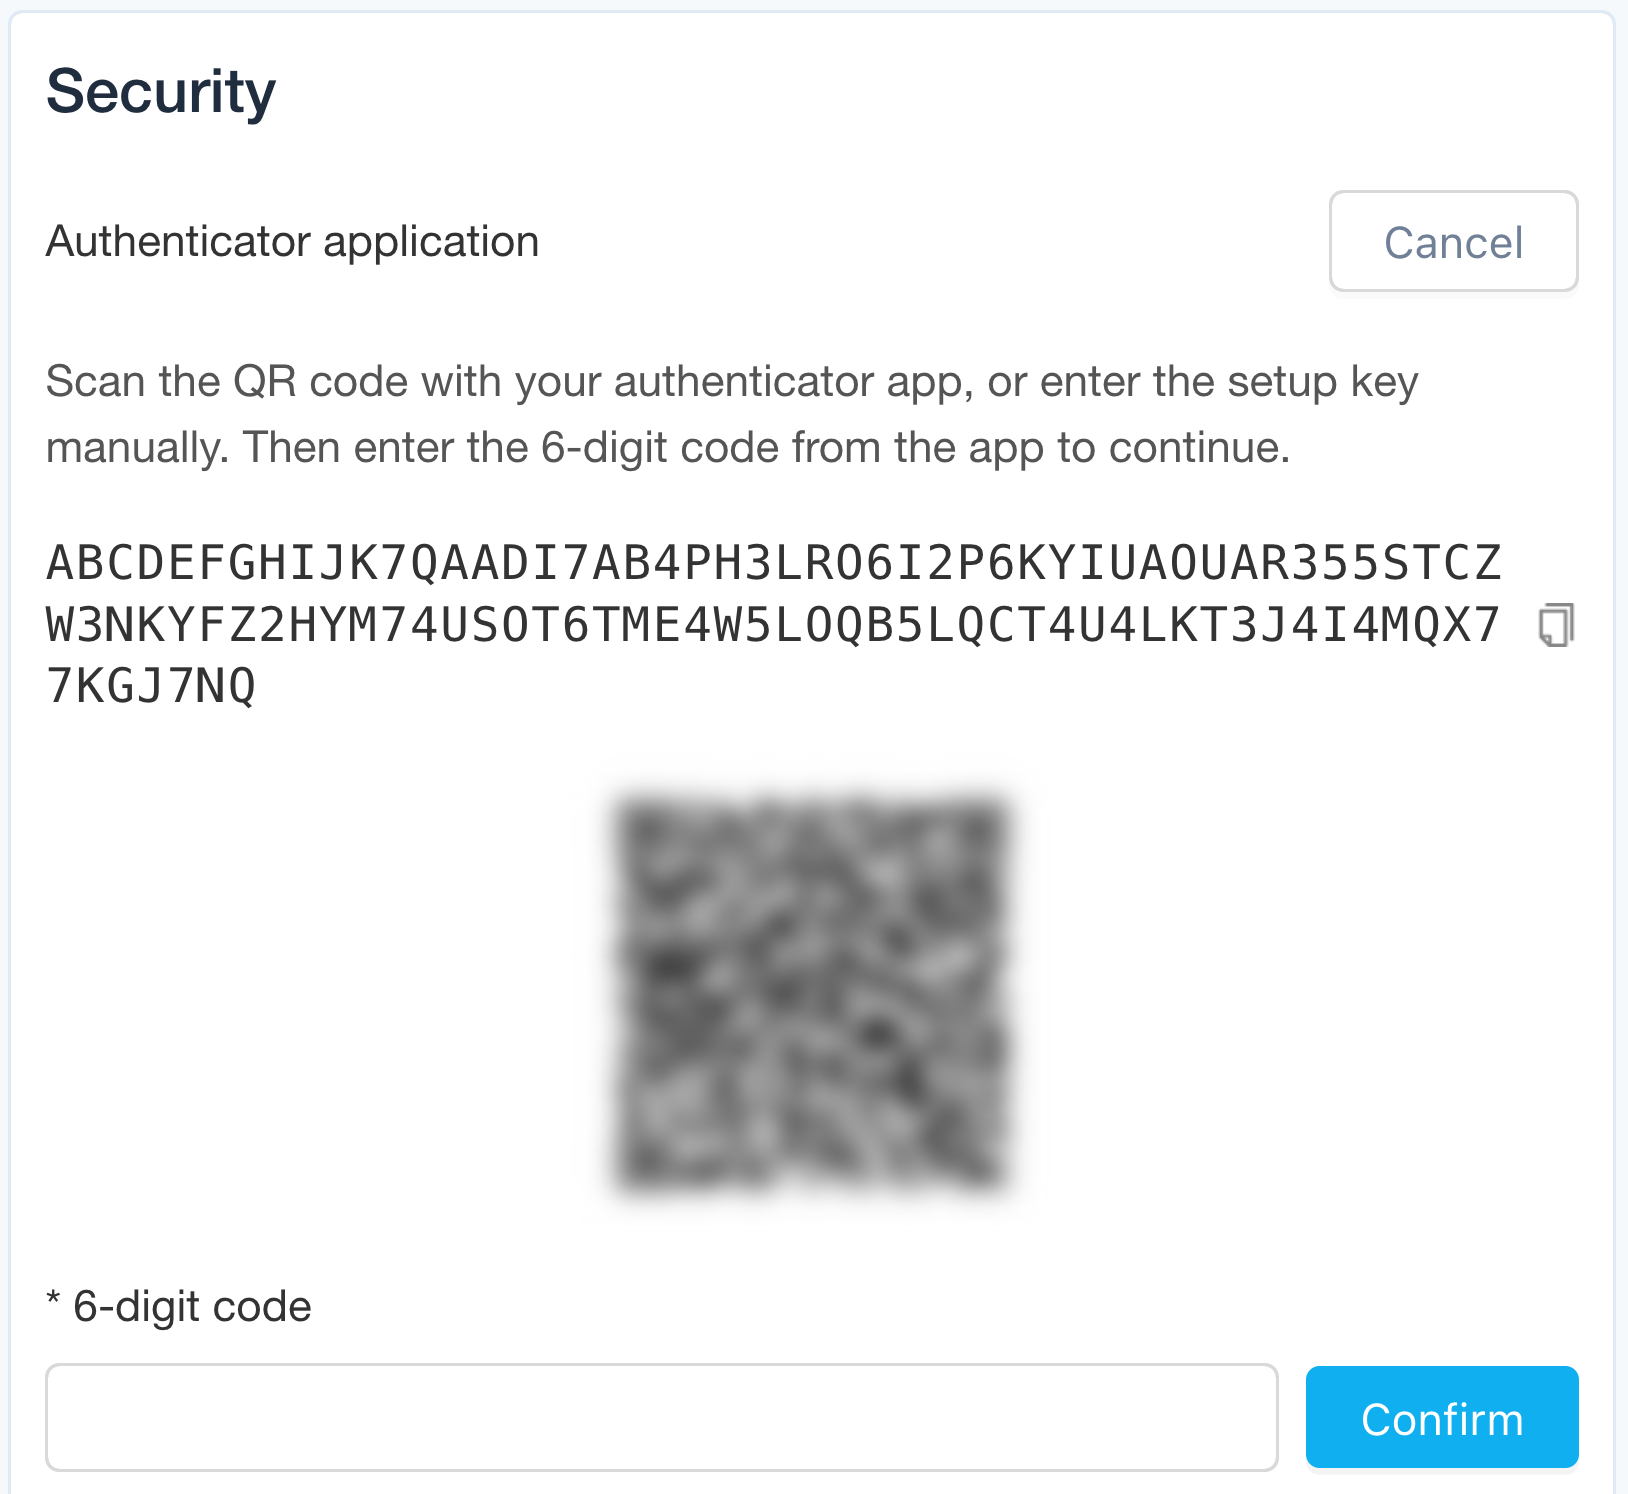
Task: Cancel the authenticator setup
Action: coord(1453,242)
